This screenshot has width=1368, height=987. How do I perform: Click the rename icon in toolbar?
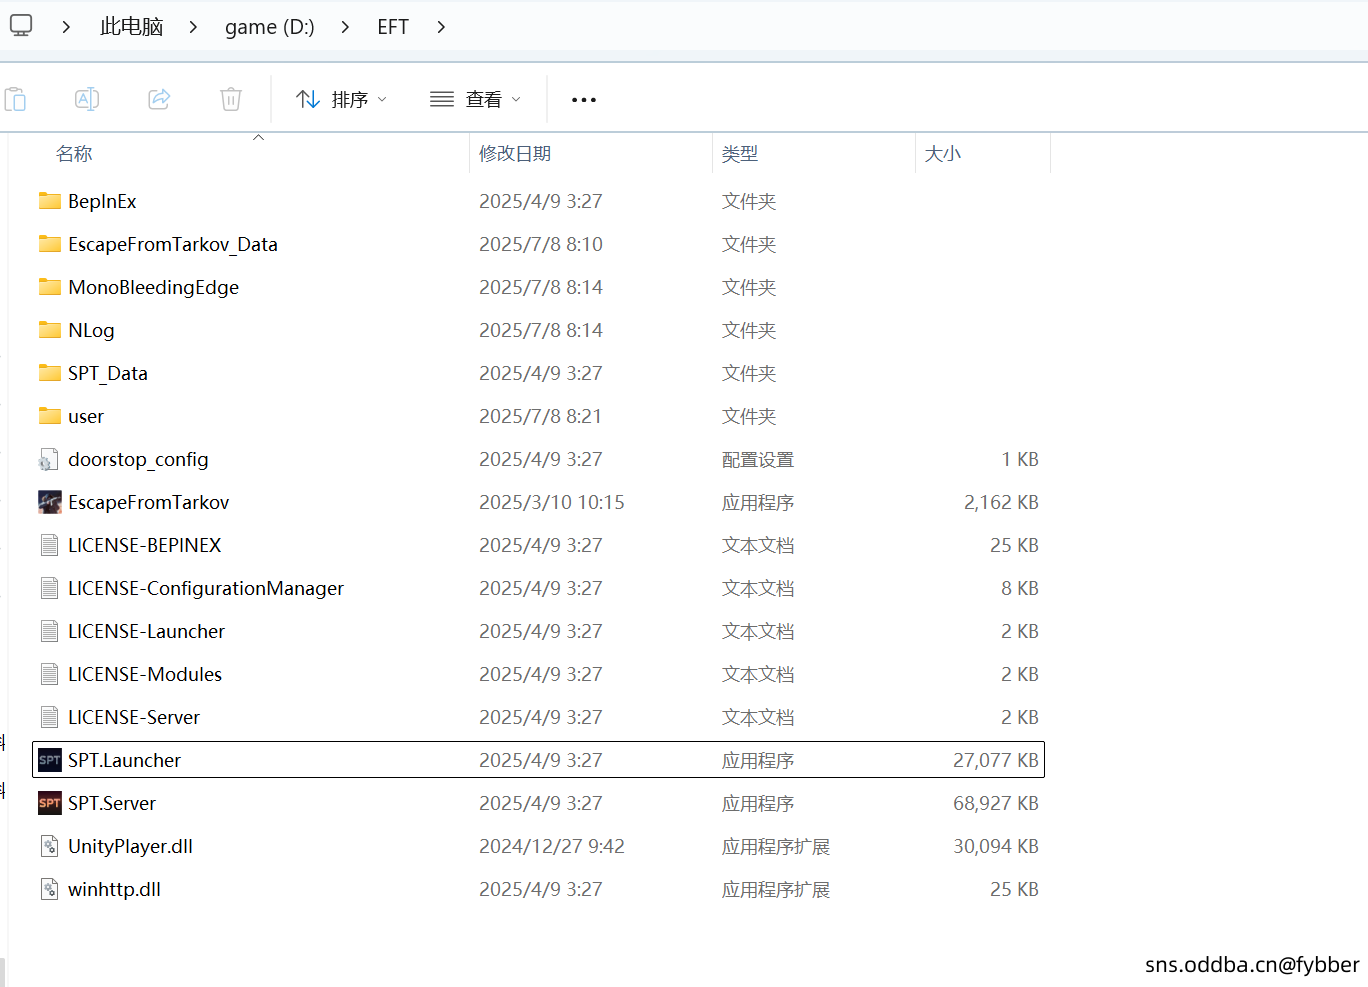87,99
